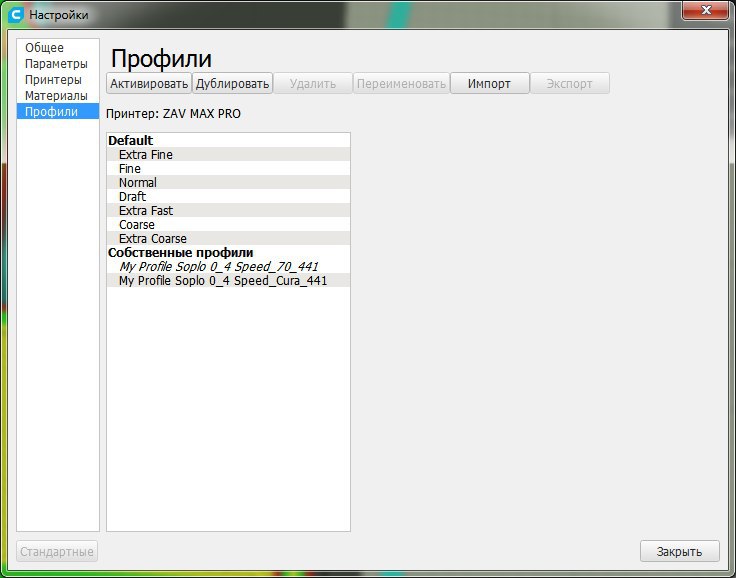Viewport: 736px width, 578px height.
Task: Click the Экспорт button
Action: [569, 84]
